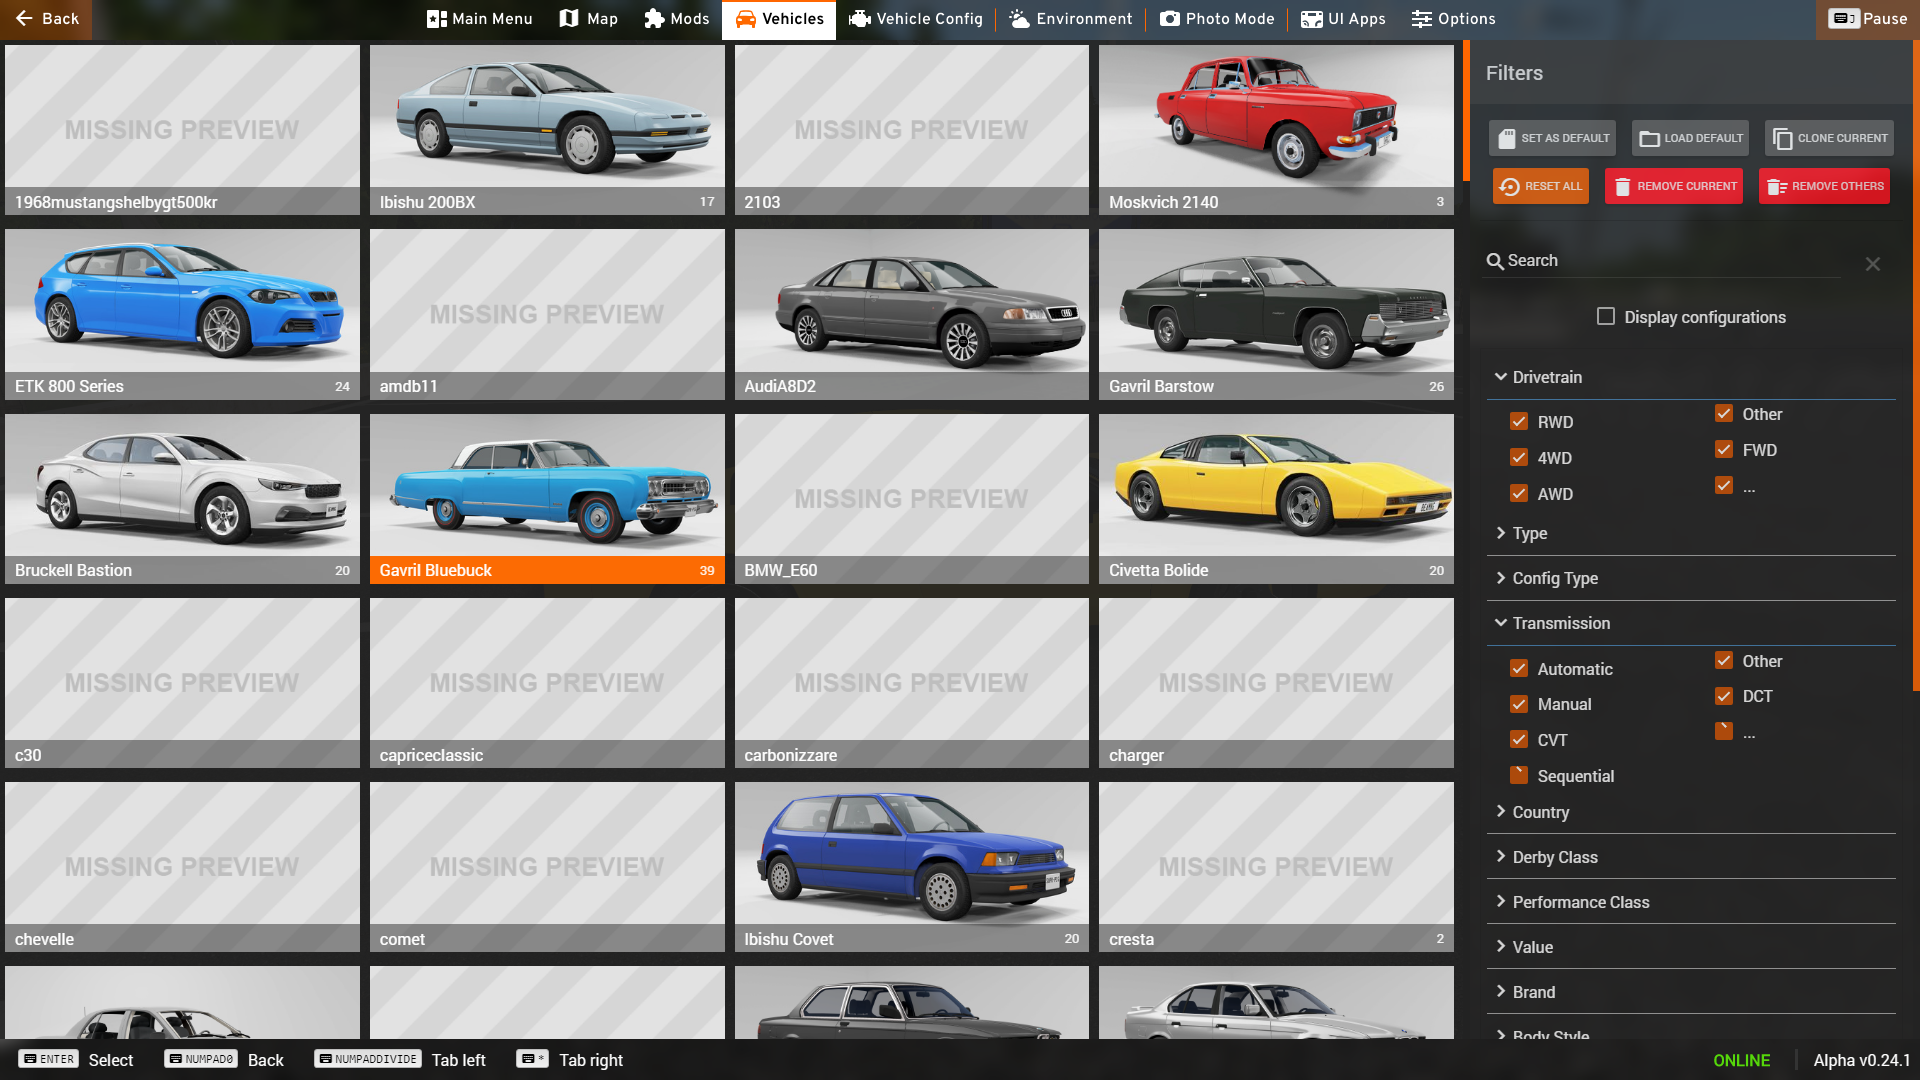Screen dimensions: 1920x1080
Task: Click the Map icon
Action: point(569,19)
